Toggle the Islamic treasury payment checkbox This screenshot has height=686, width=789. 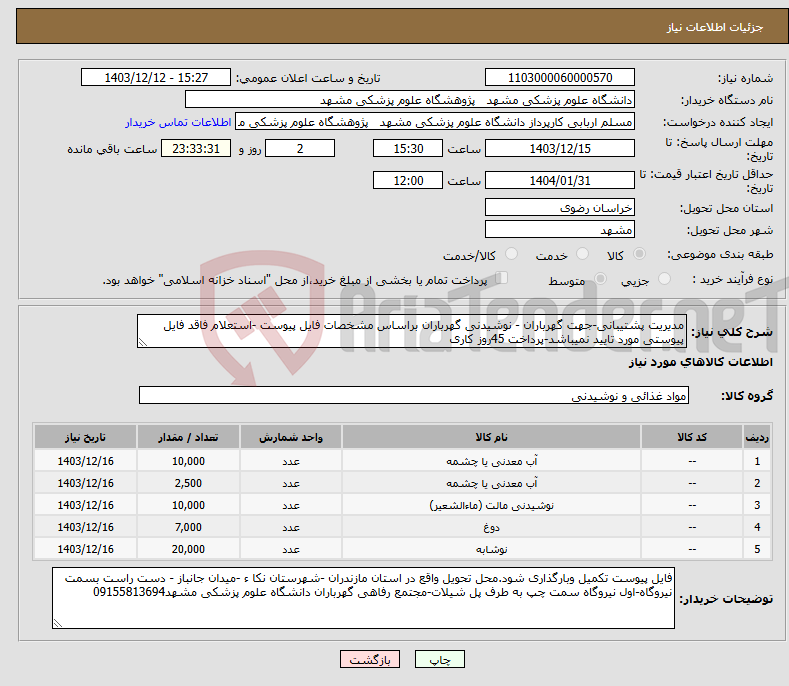(501, 278)
